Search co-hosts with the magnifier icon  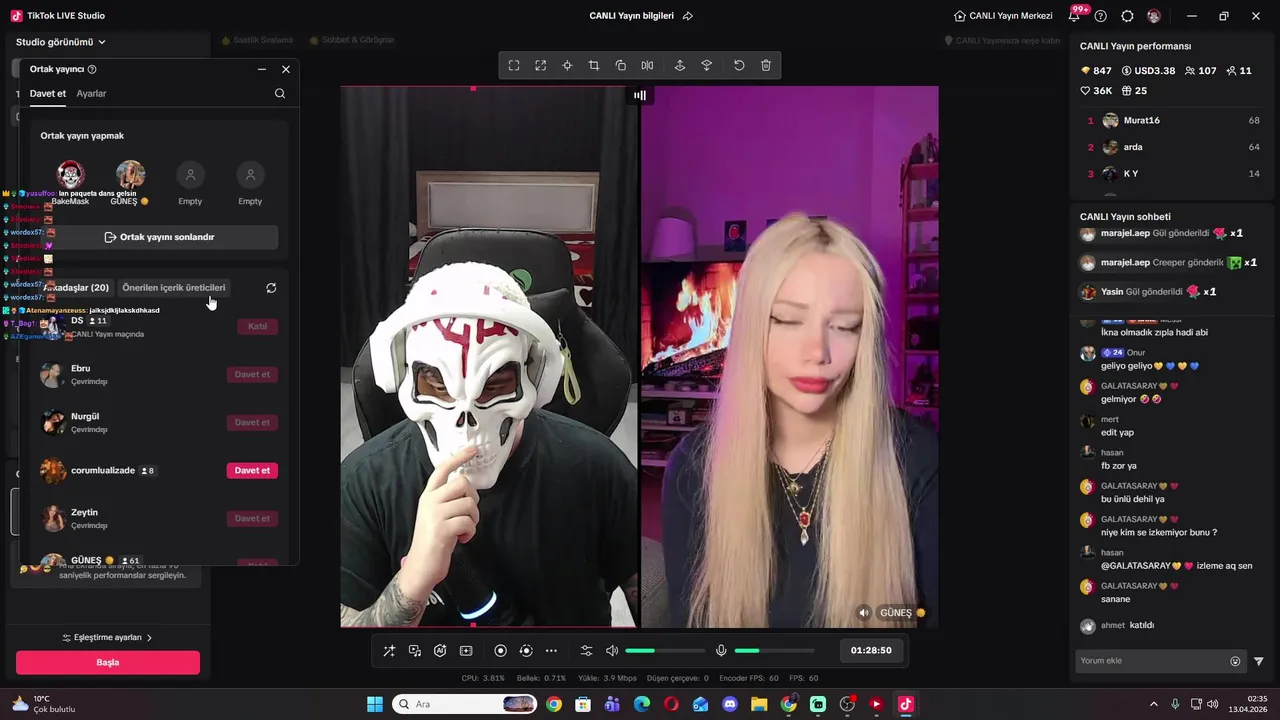click(280, 93)
